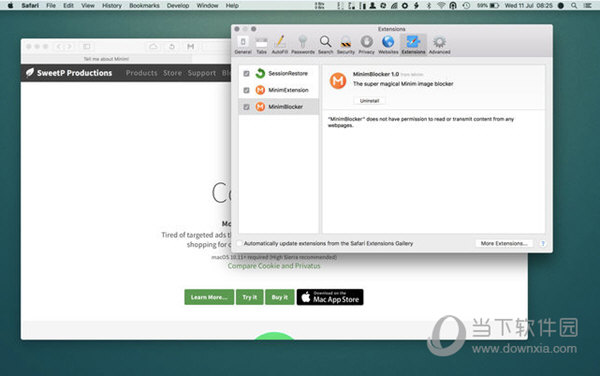Click the green Learn More button
600x376 pixels.
tap(209, 297)
